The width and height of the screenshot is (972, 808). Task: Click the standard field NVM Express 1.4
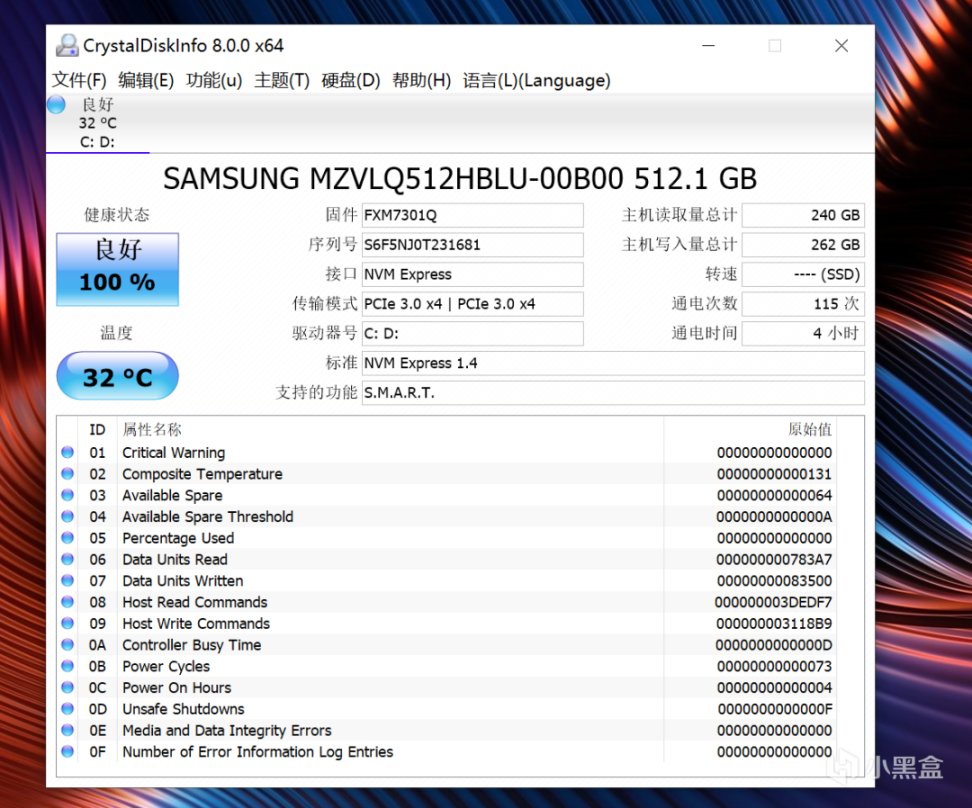(x=613, y=363)
